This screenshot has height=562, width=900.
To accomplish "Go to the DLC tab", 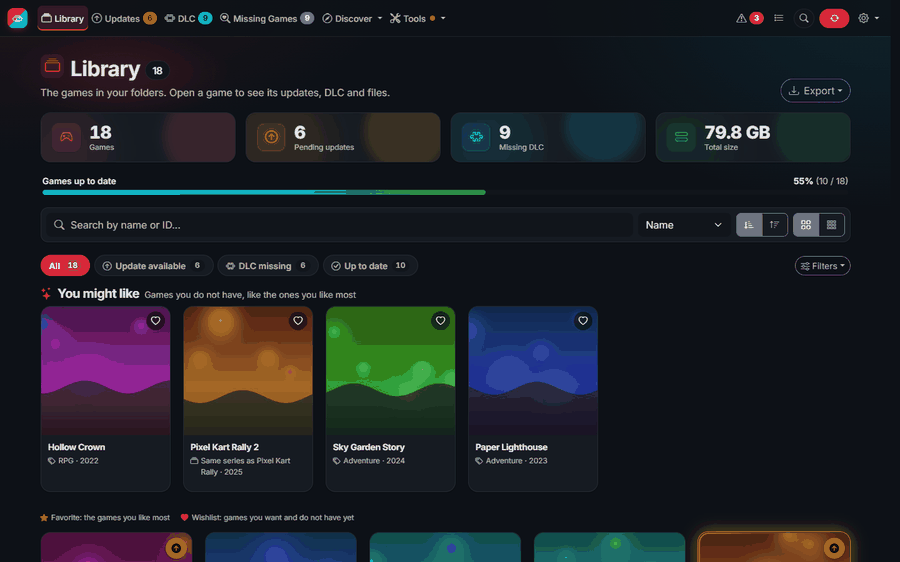I will pos(188,18).
